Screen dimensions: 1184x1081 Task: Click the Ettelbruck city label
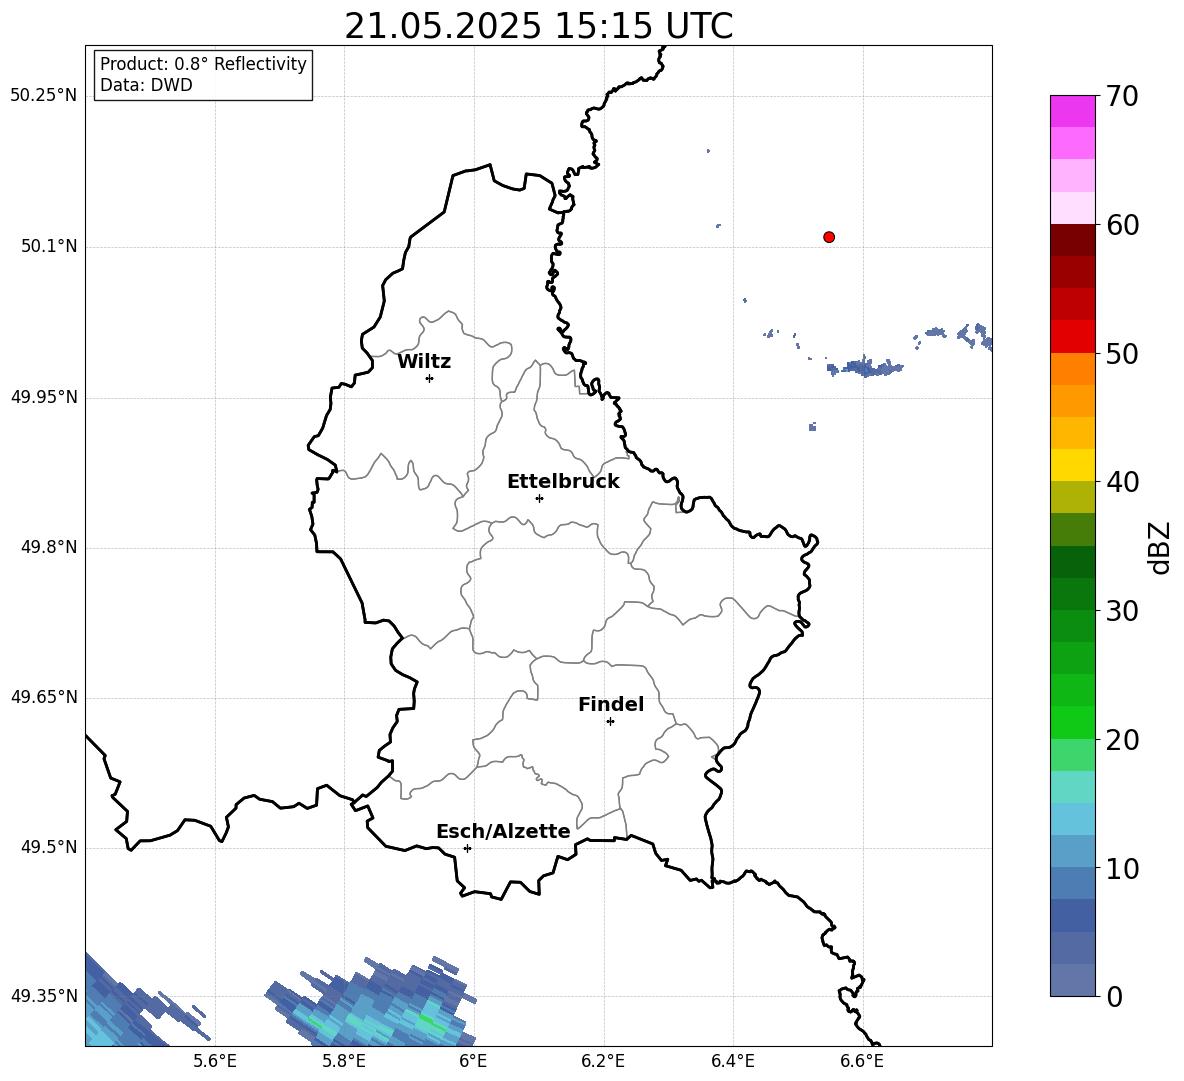coord(563,482)
